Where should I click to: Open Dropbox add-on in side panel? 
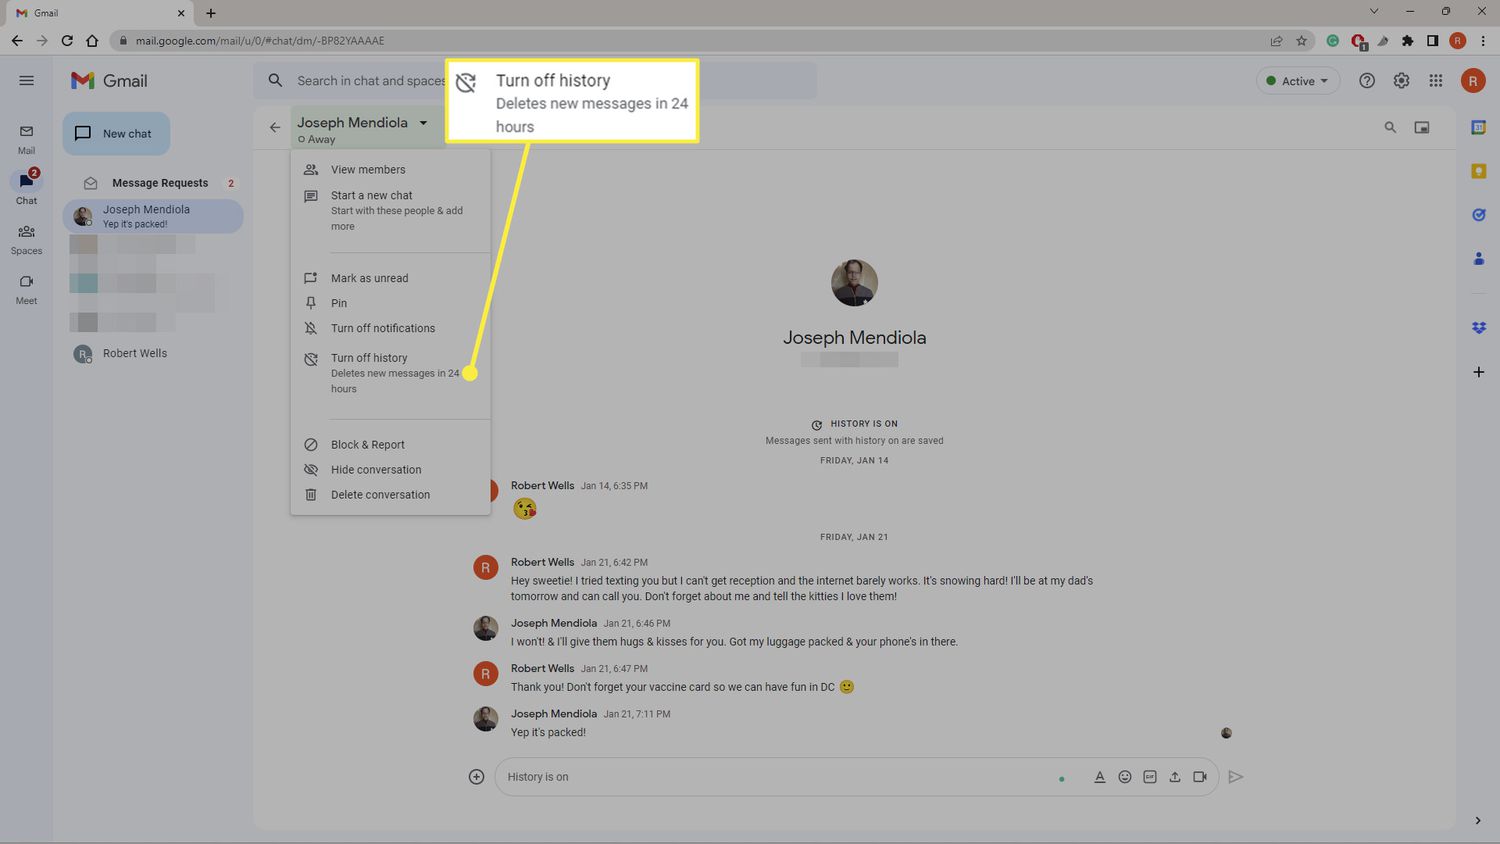[1478, 328]
